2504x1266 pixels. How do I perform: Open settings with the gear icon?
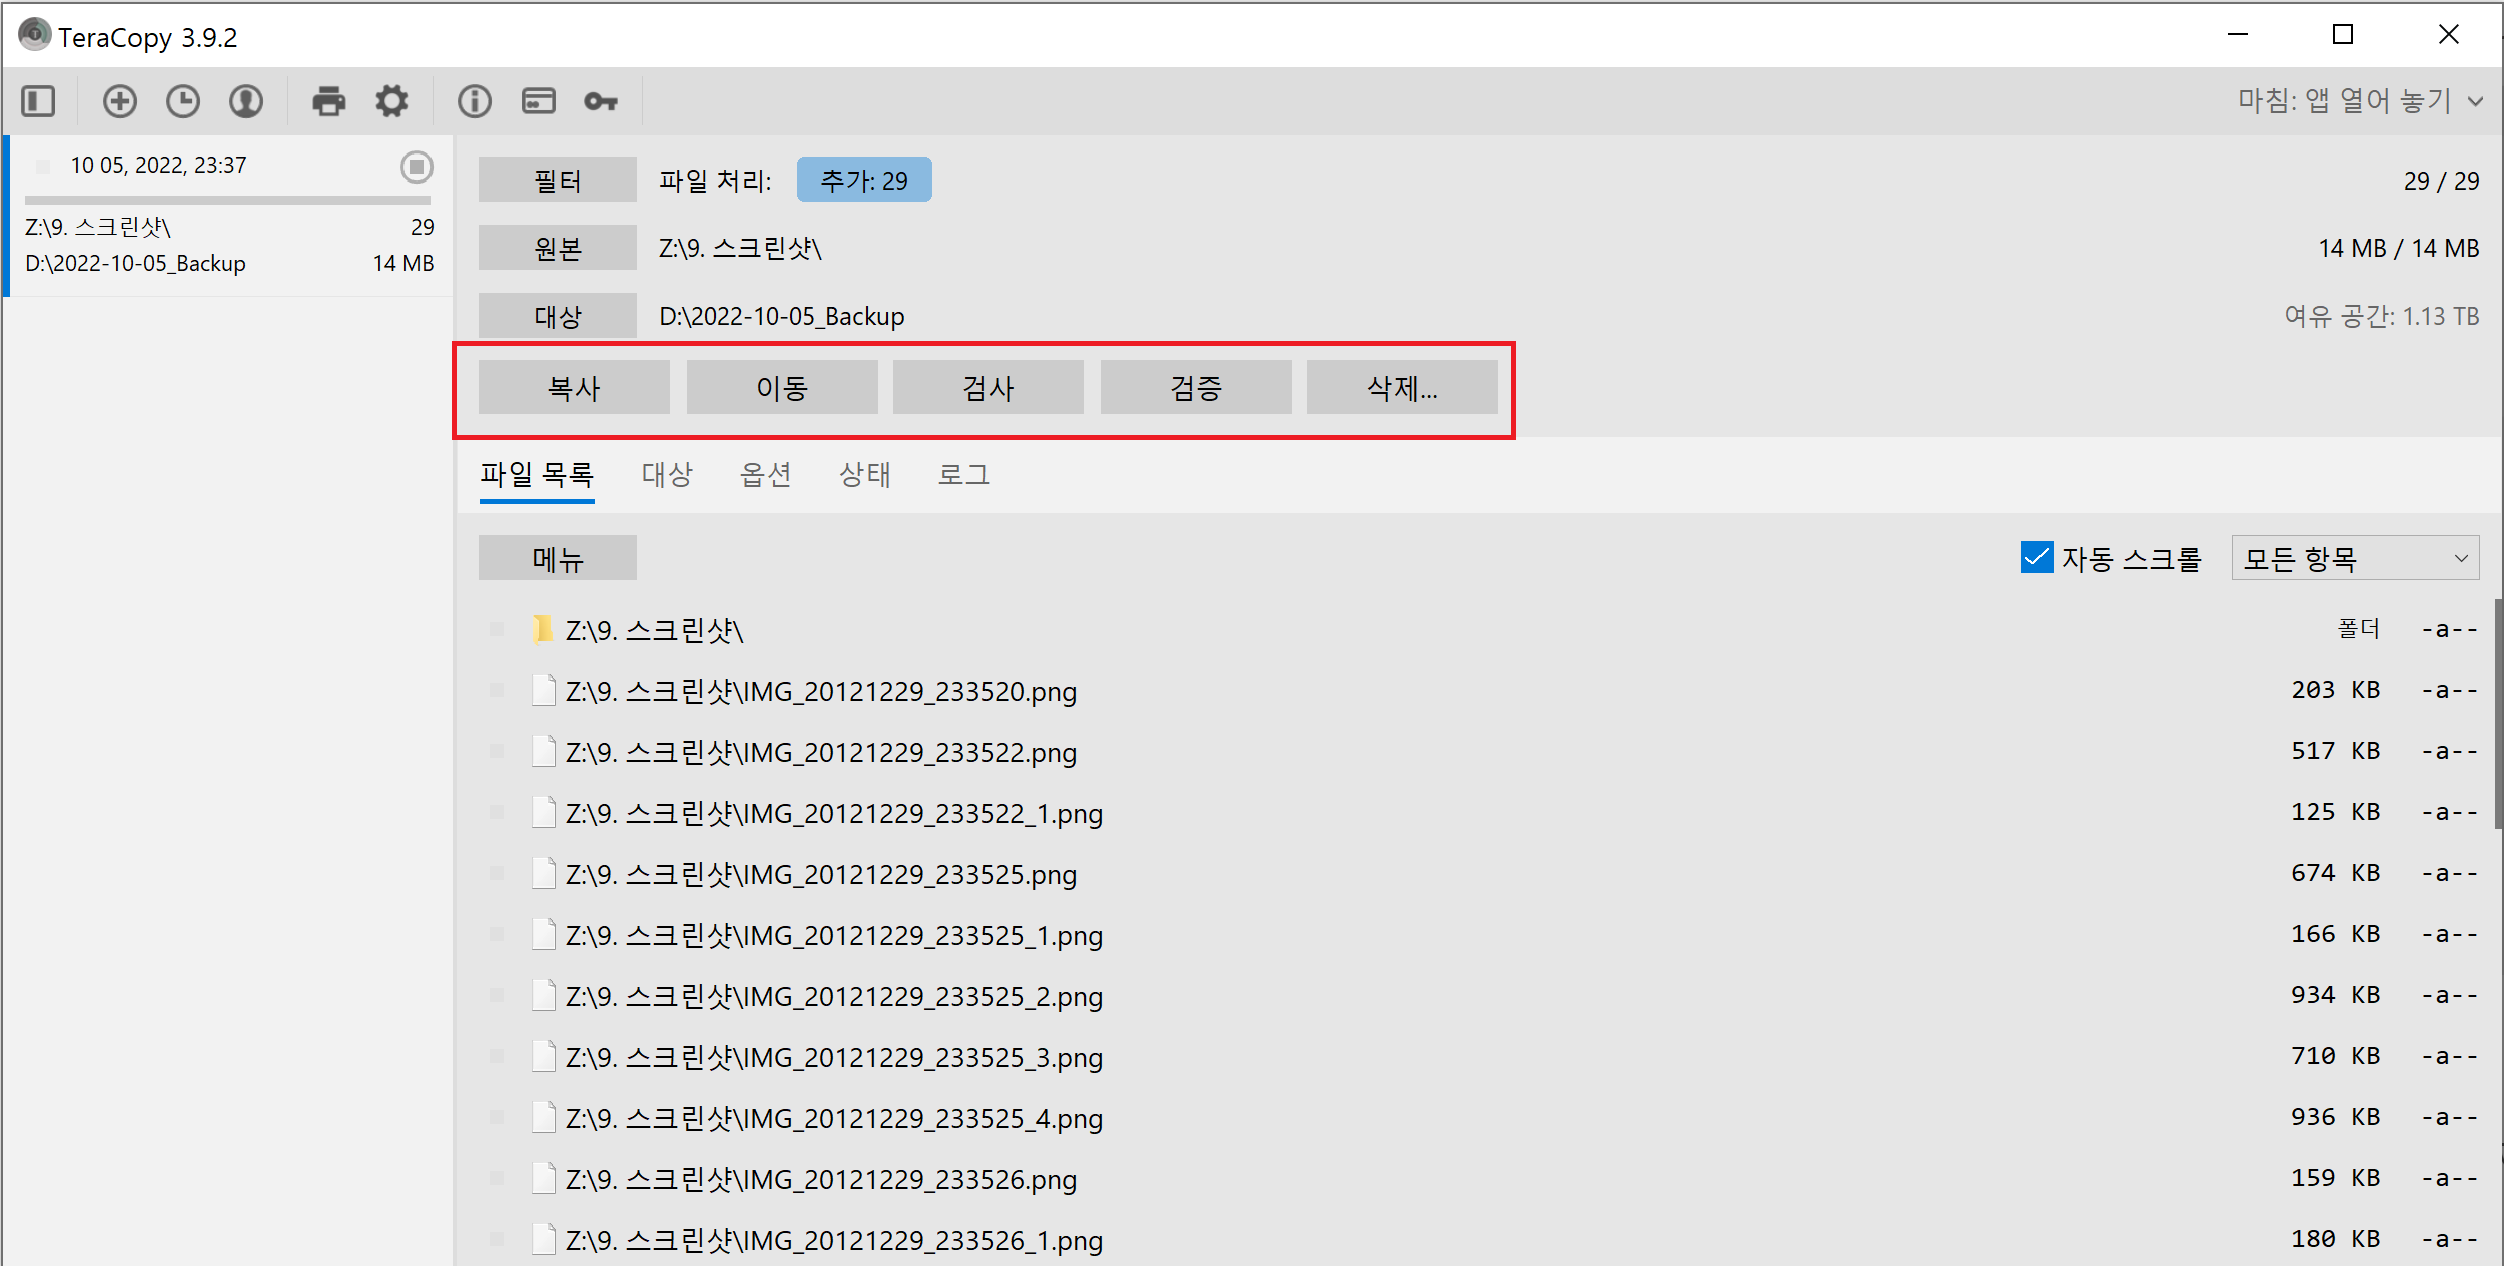391,101
